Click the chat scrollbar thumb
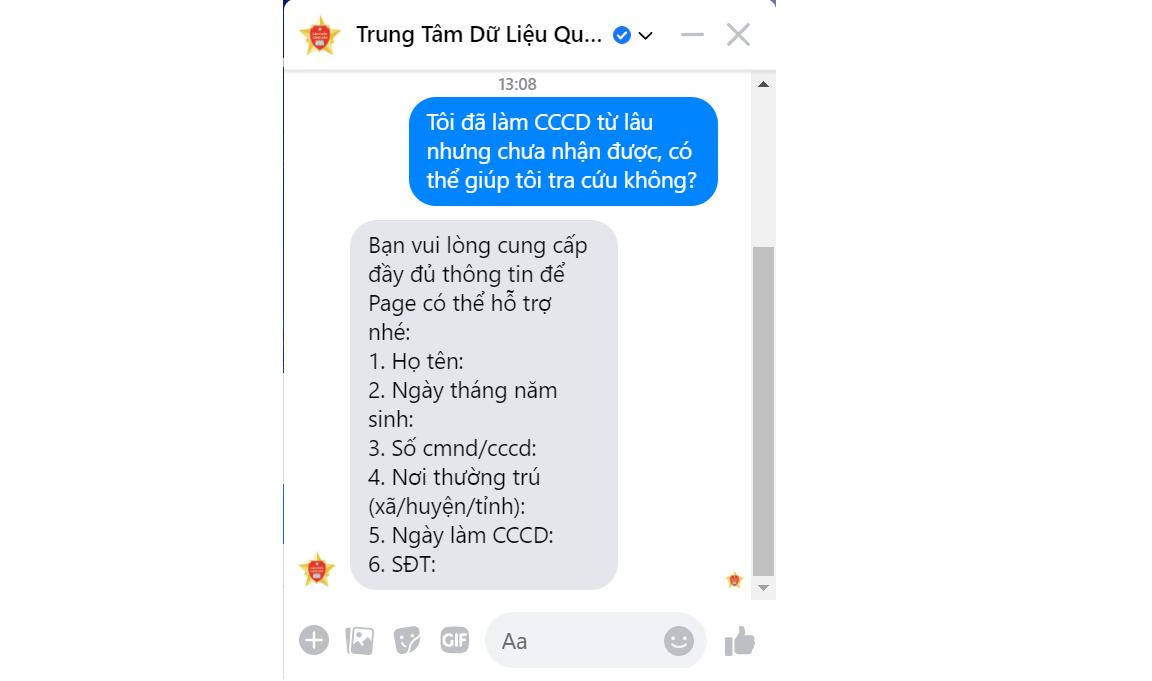This screenshot has width=1152, height=681. tap(763, 411)
